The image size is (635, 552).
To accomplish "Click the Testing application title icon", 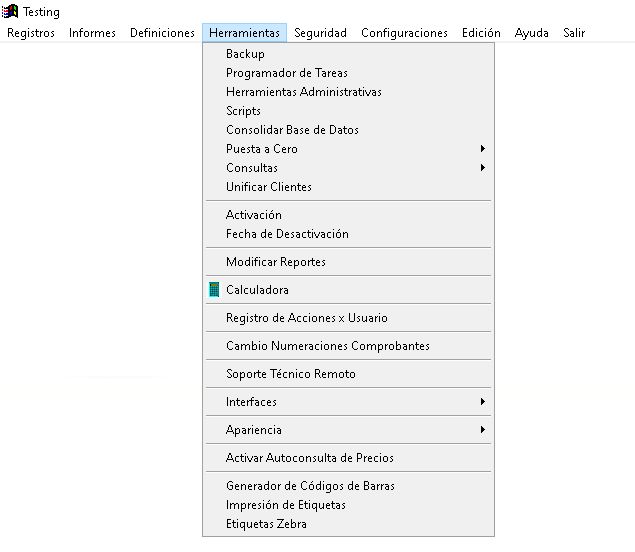I will pos(11,12).
